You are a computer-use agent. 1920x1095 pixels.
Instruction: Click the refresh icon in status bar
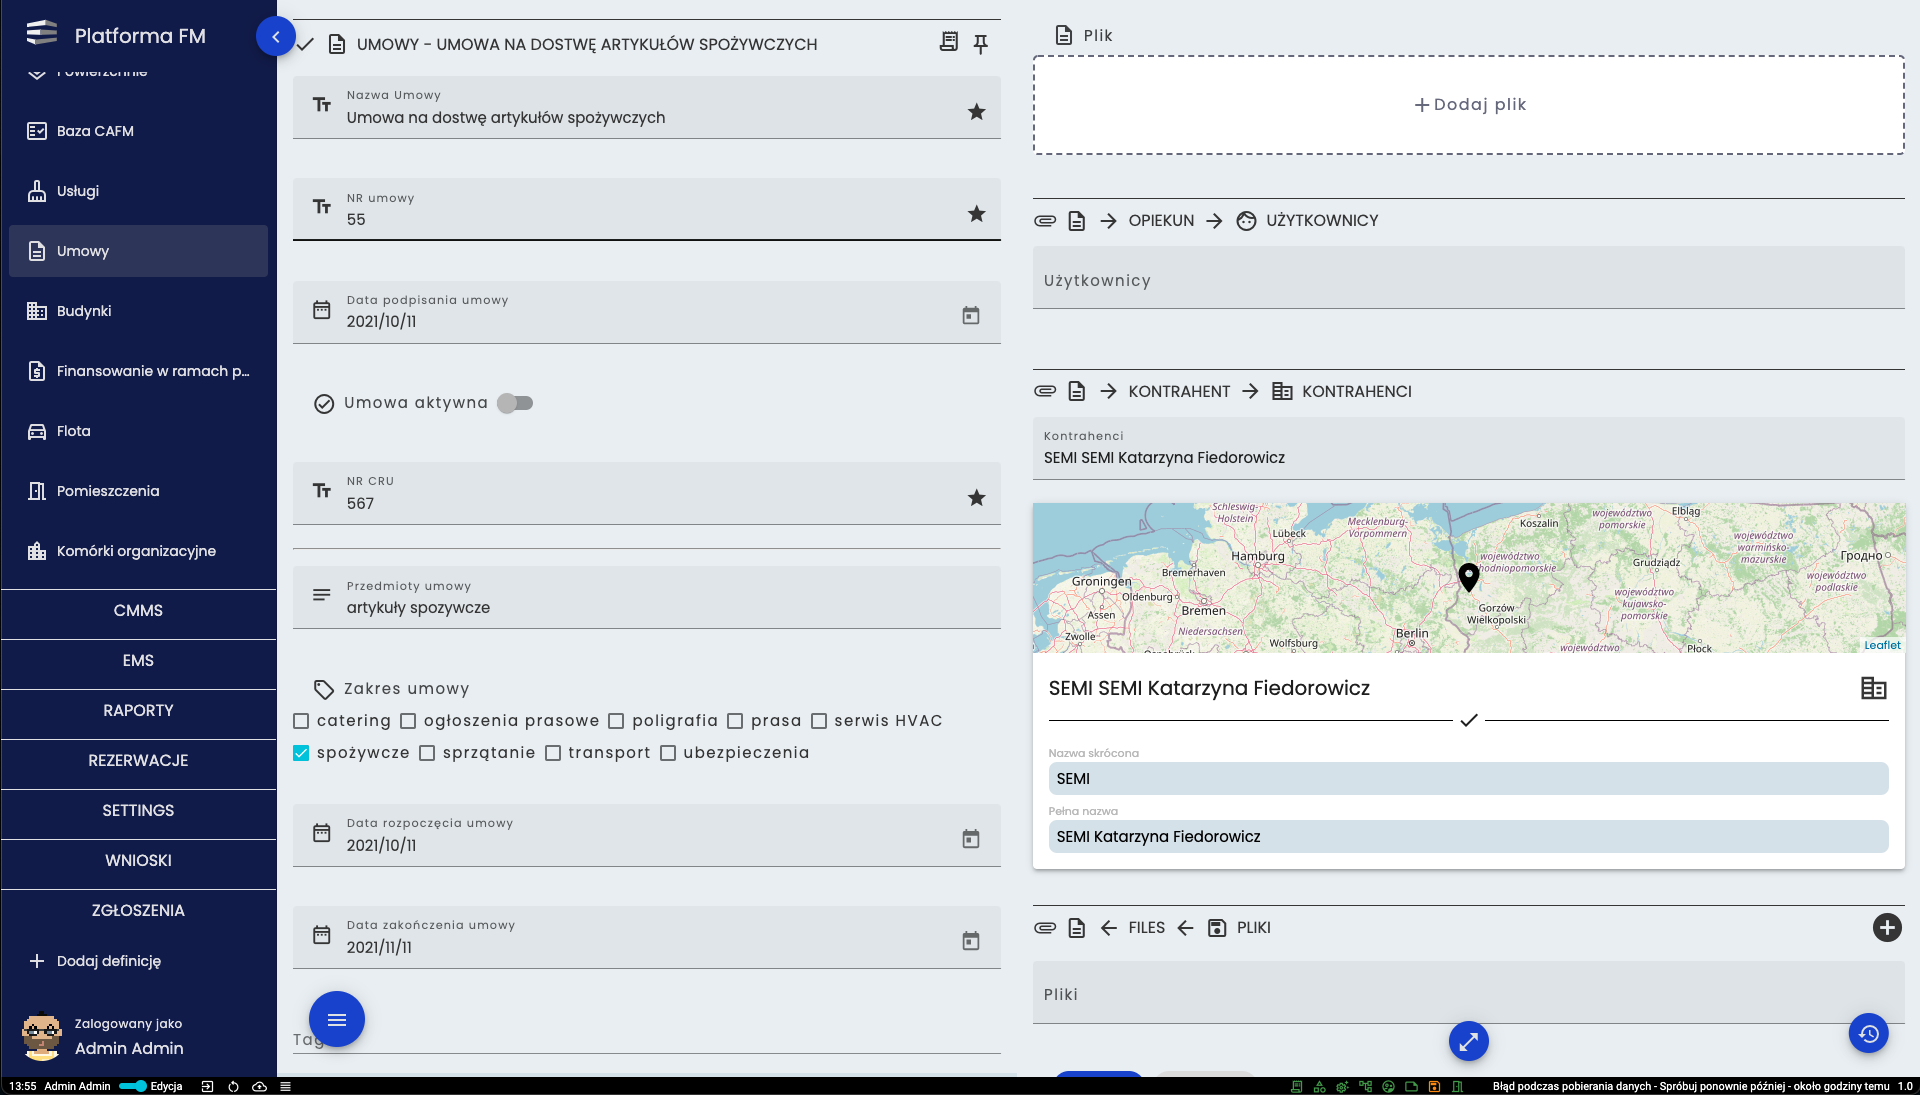(x=233, y=1086)
